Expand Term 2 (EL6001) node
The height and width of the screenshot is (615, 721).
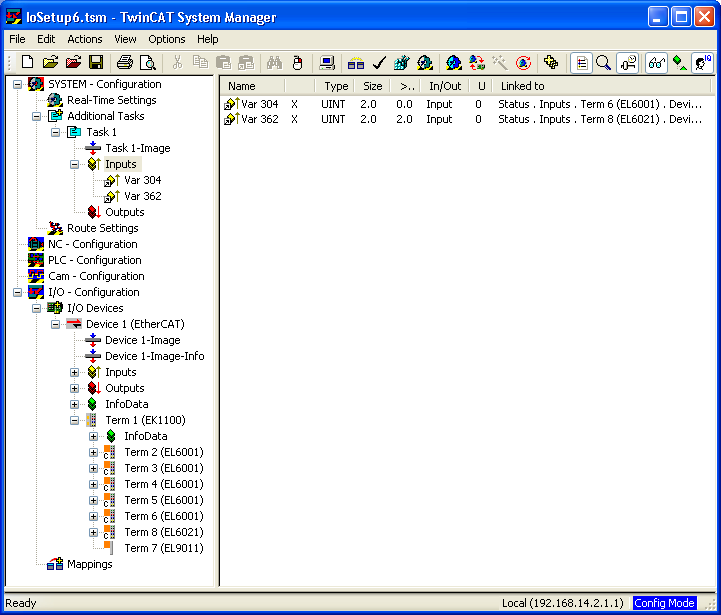(x=93, y=453)
